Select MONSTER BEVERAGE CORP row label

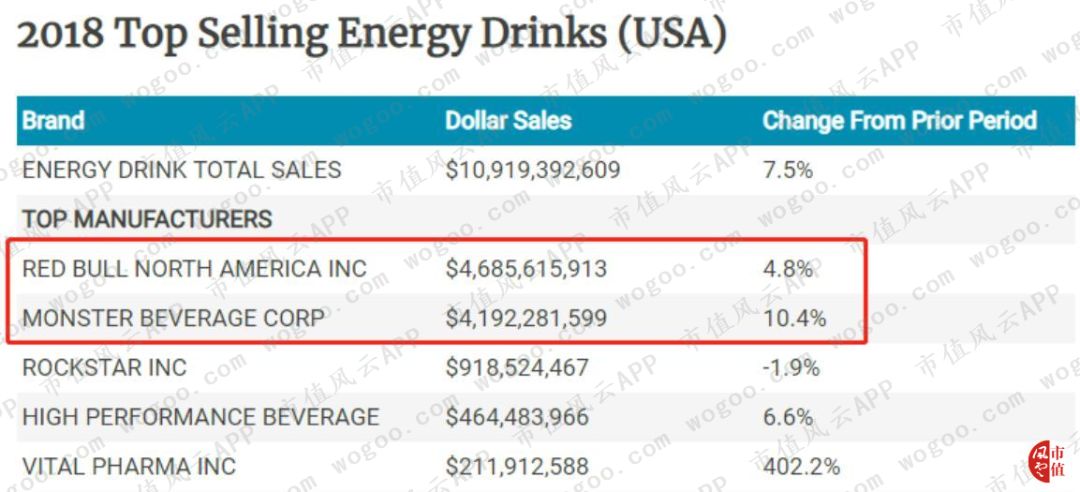173,318
